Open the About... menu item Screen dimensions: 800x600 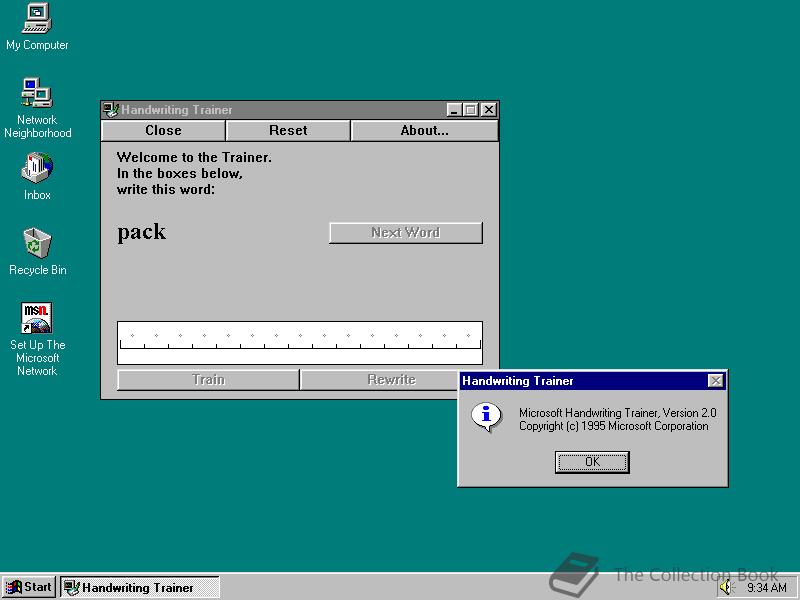(424, 130)
